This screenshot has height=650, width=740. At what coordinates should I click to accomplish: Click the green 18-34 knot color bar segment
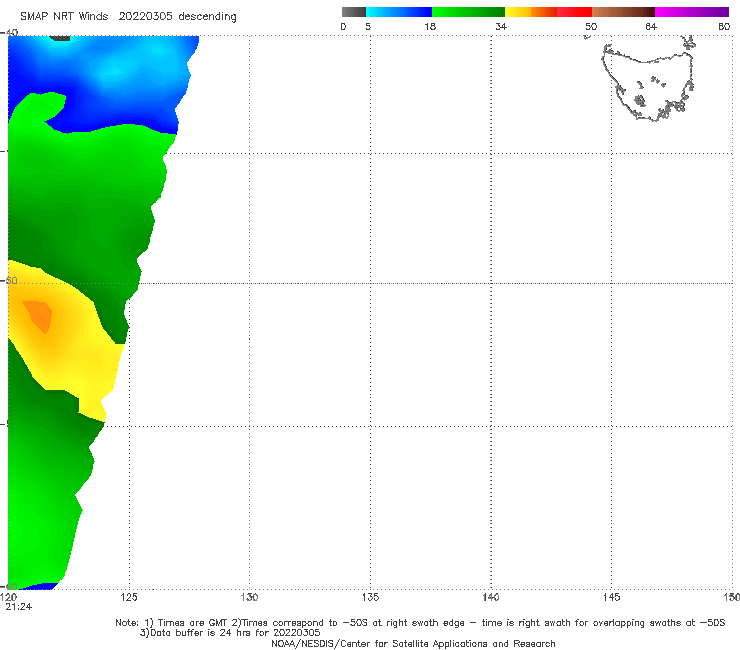click(x=468, y=12)
